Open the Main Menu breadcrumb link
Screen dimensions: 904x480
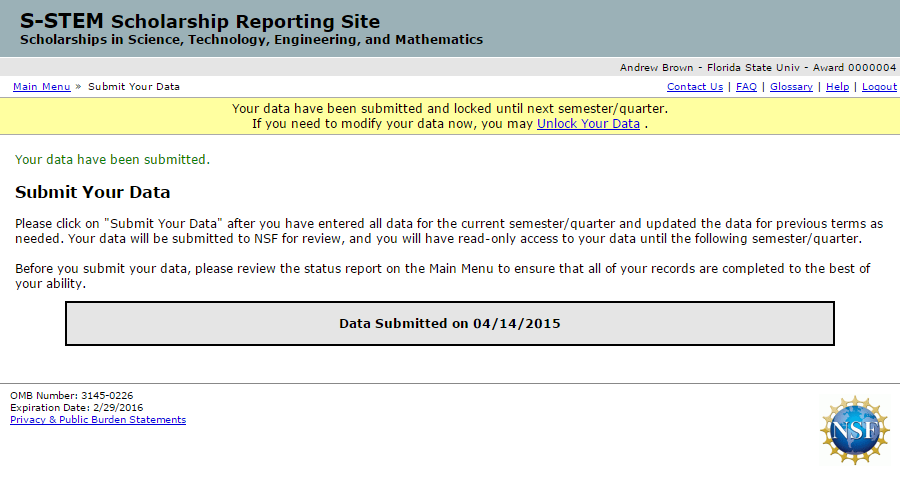tap(42, 86)
